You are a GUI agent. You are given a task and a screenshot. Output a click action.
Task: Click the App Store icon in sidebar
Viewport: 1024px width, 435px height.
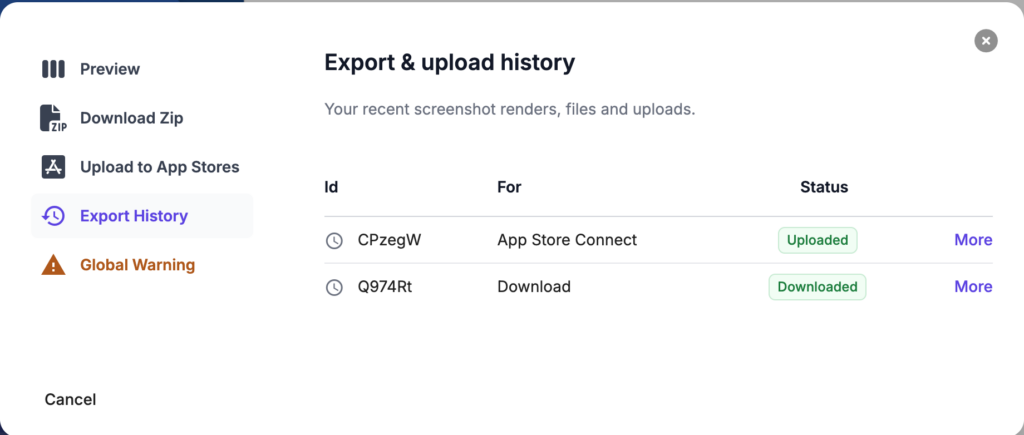53,167
